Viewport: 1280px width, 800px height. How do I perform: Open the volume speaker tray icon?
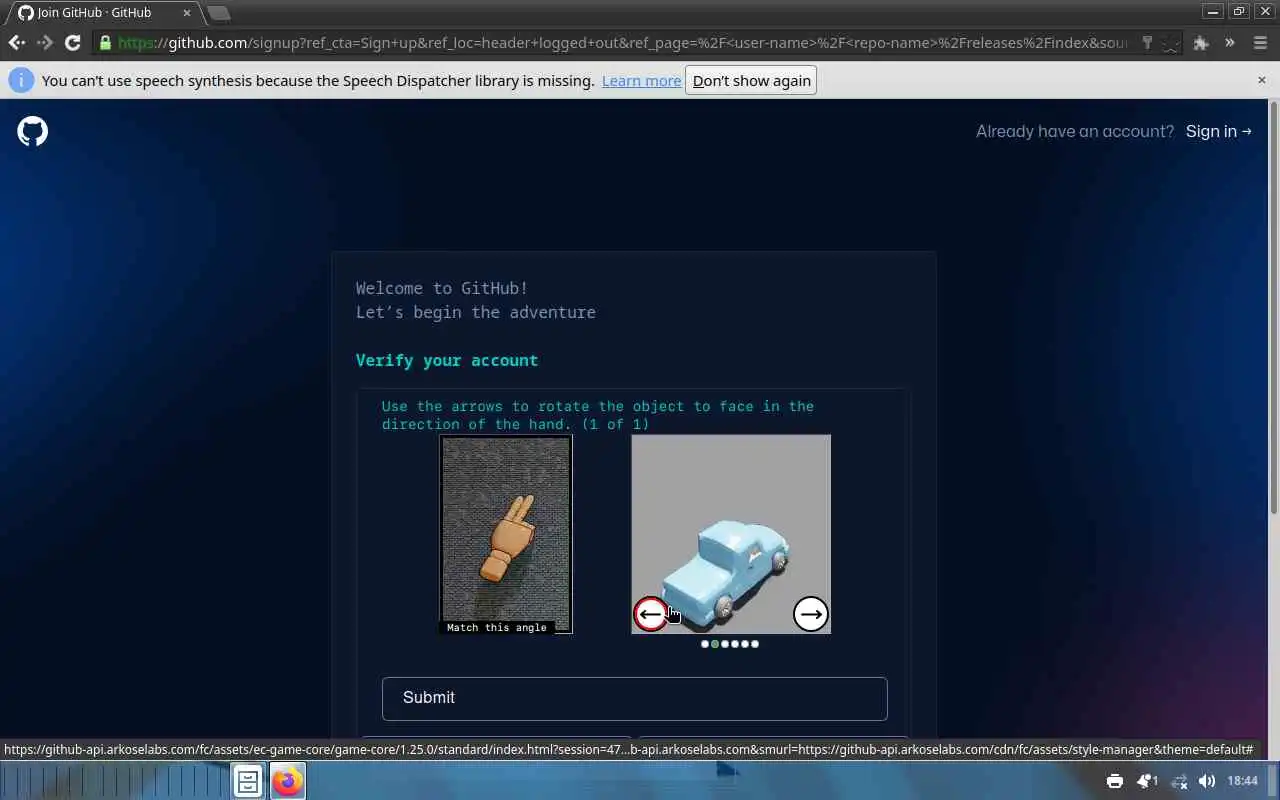click(1207, 781)
